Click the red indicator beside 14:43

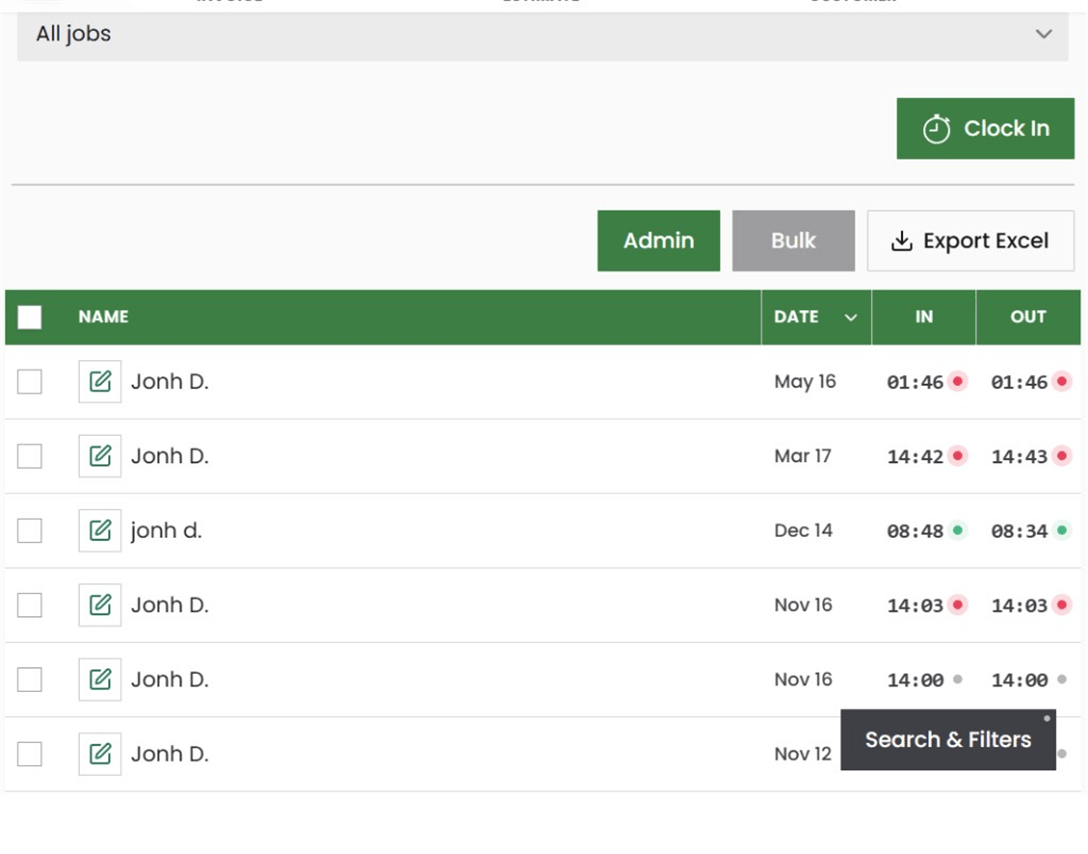point(1062,456)
